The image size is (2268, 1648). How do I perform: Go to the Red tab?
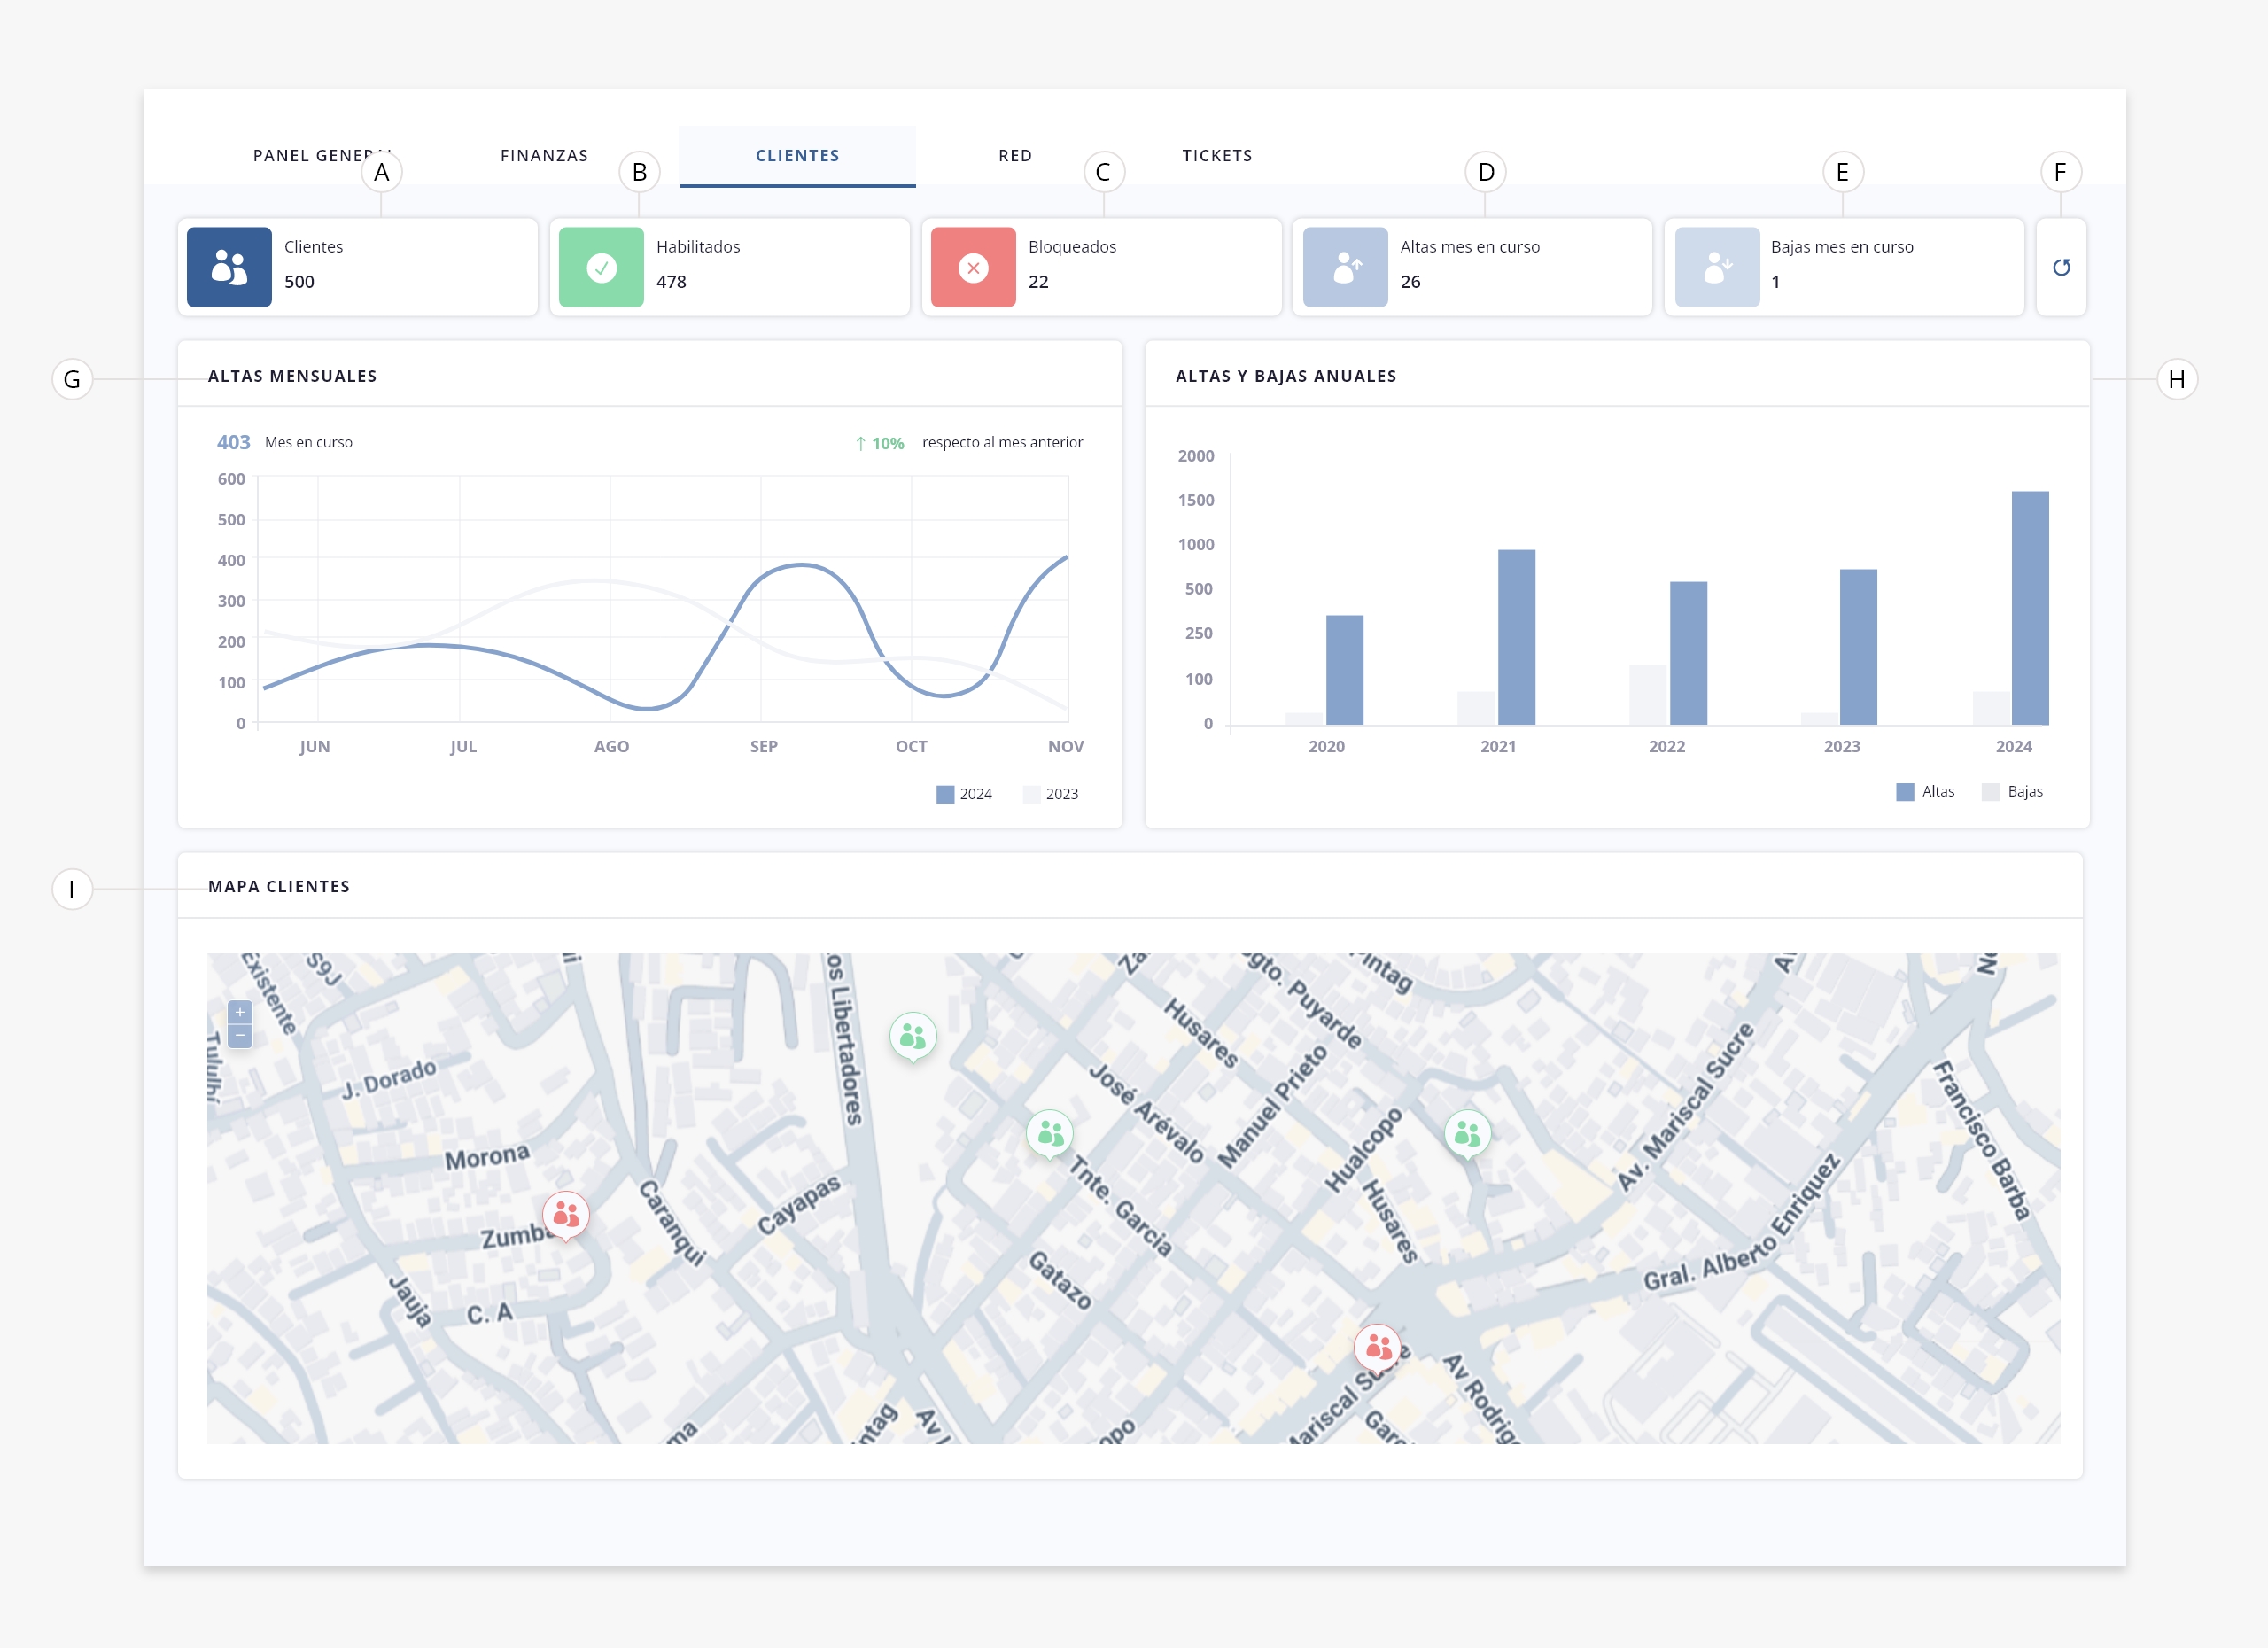click(1015, 155)
